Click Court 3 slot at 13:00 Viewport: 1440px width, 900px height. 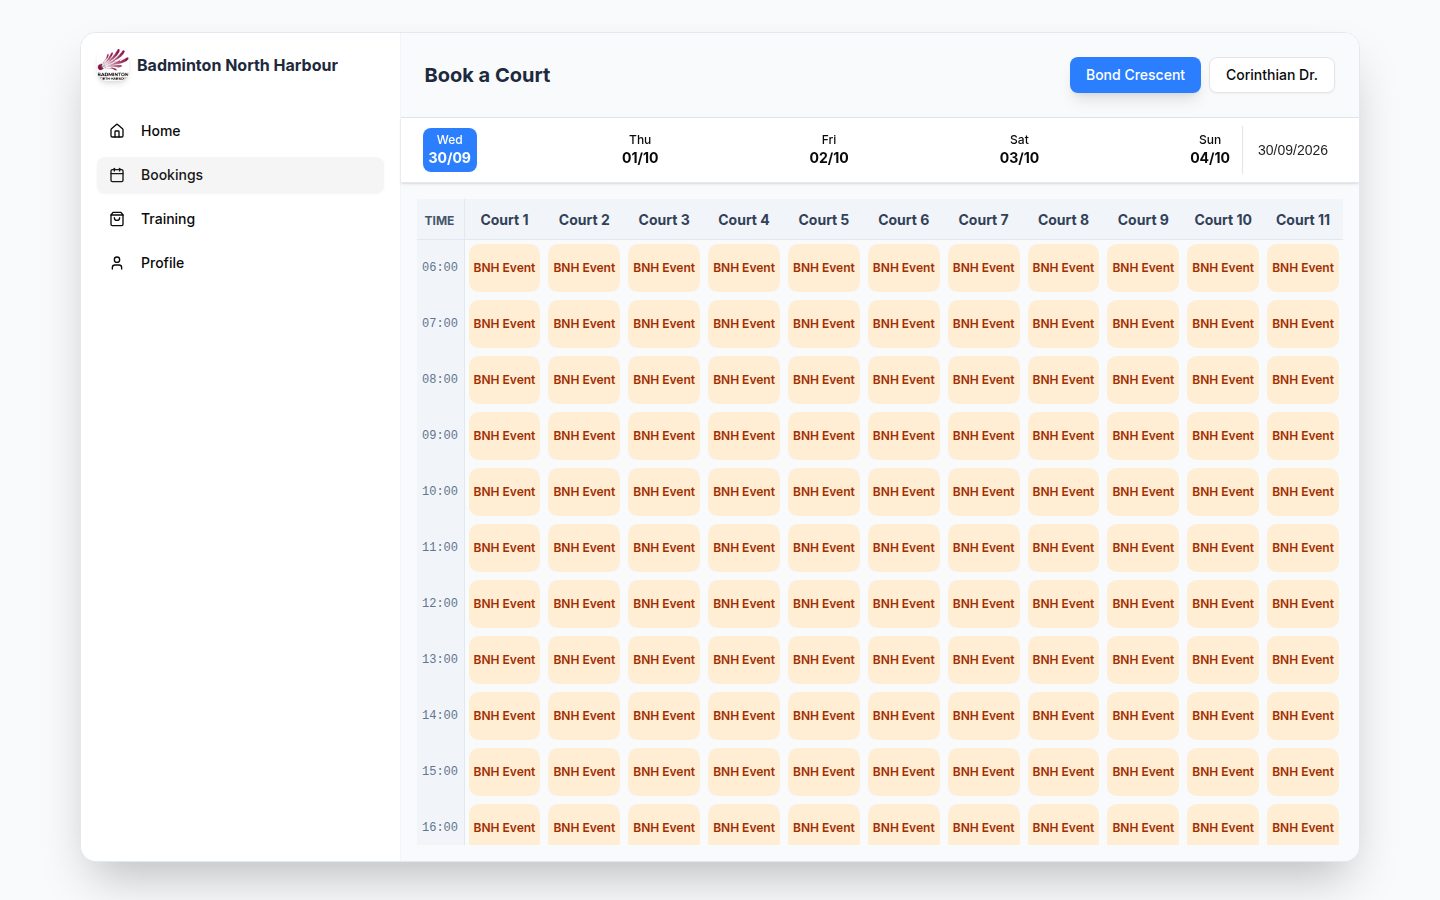click(x=664, y=660)
